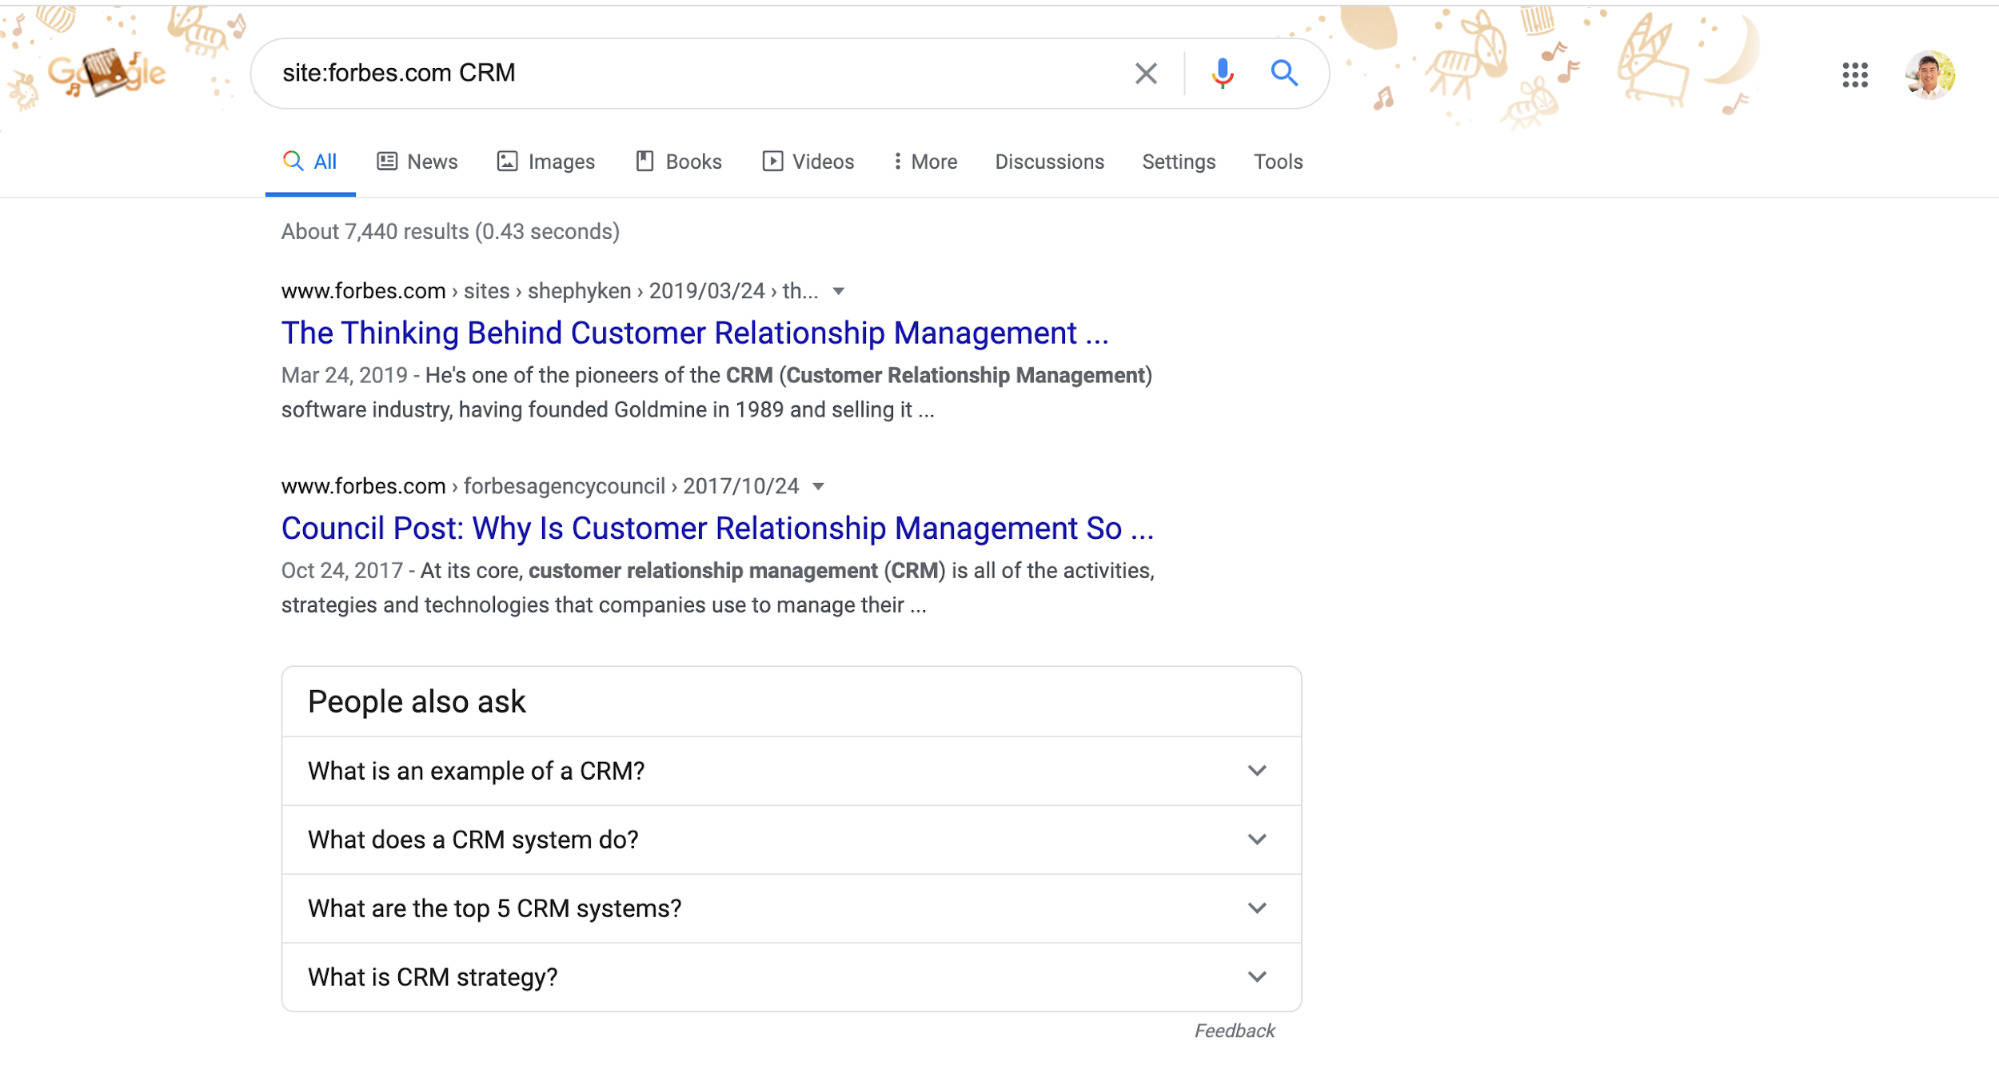Viewport: 1999px width, 1083px height.
Task: Open the More search options menu
Action: [x=925, y=162]
